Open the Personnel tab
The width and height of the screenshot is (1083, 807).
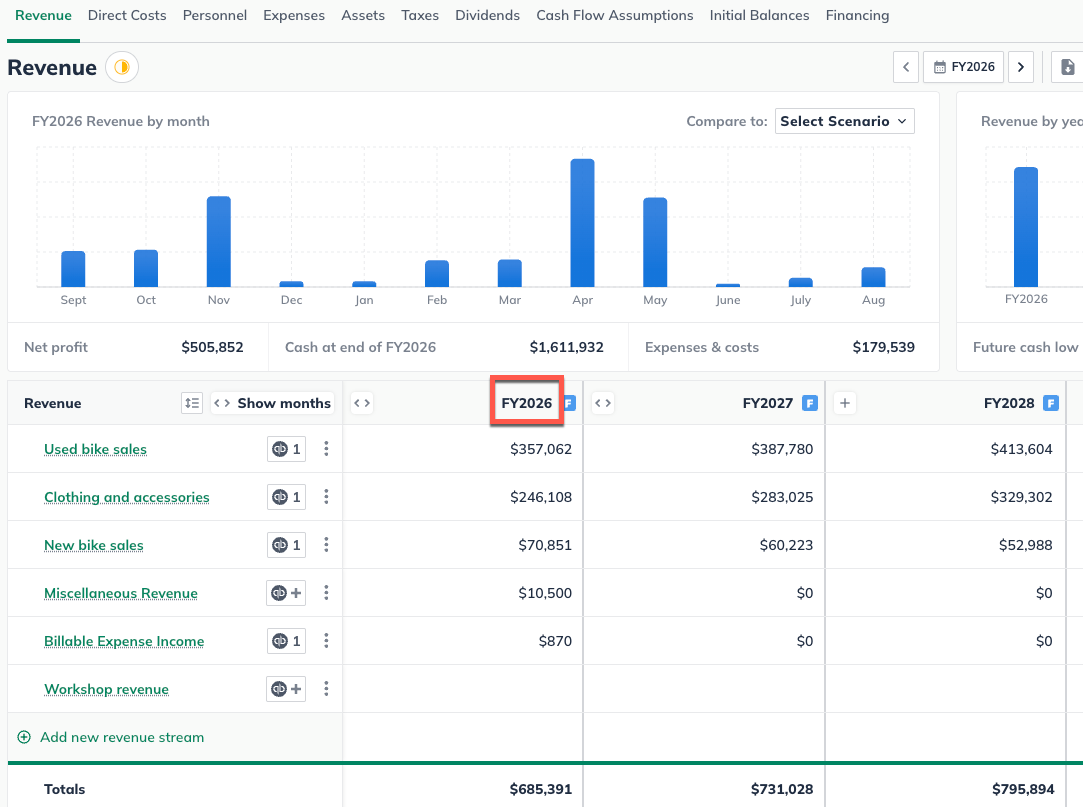pos(215,15)
